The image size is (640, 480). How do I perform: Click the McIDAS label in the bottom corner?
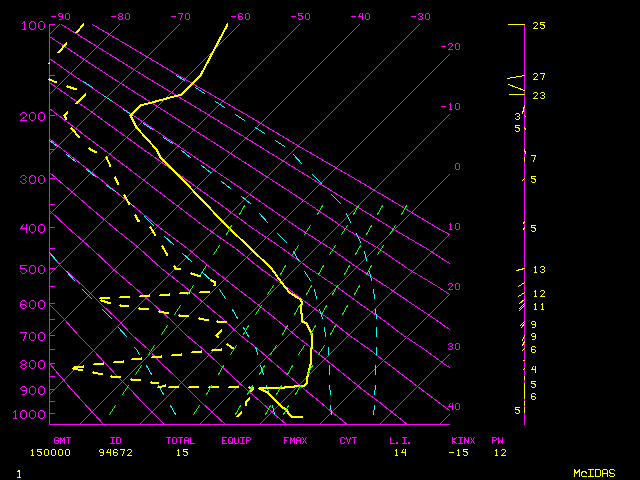[593, 472]
